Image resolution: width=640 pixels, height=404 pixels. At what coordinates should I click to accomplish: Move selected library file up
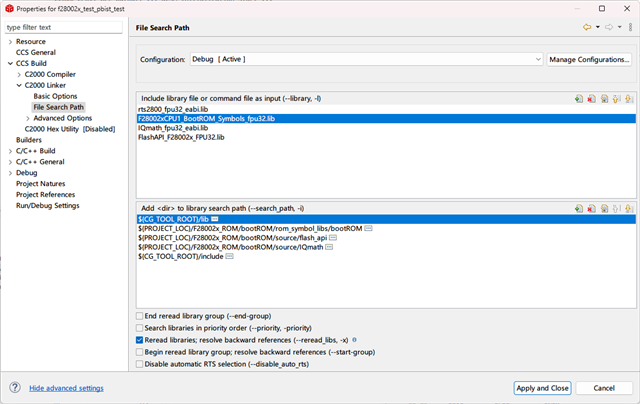pos(617,99)
